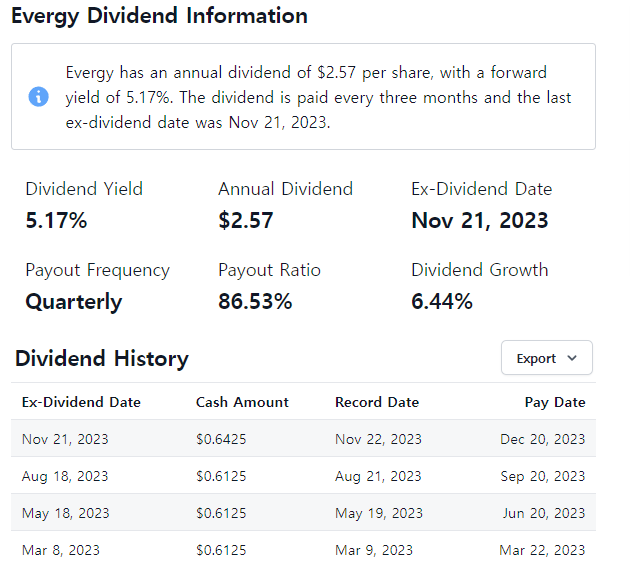Screen dimensions: 630x561
Task: Click the blue info icon
Action: tap(38, 96)
